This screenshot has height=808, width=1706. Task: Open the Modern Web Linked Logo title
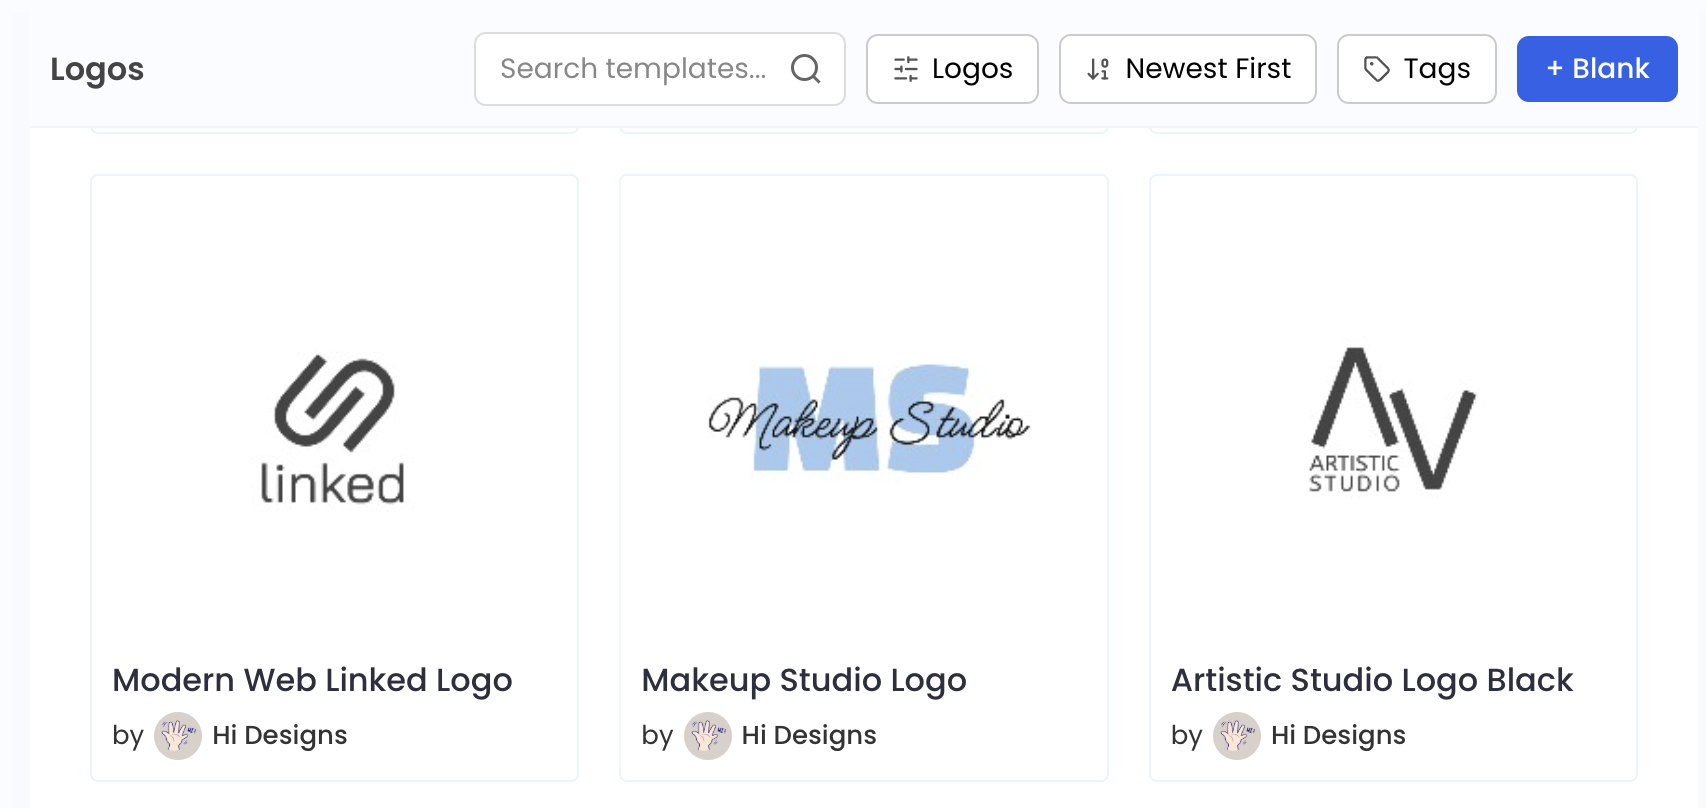312,680
